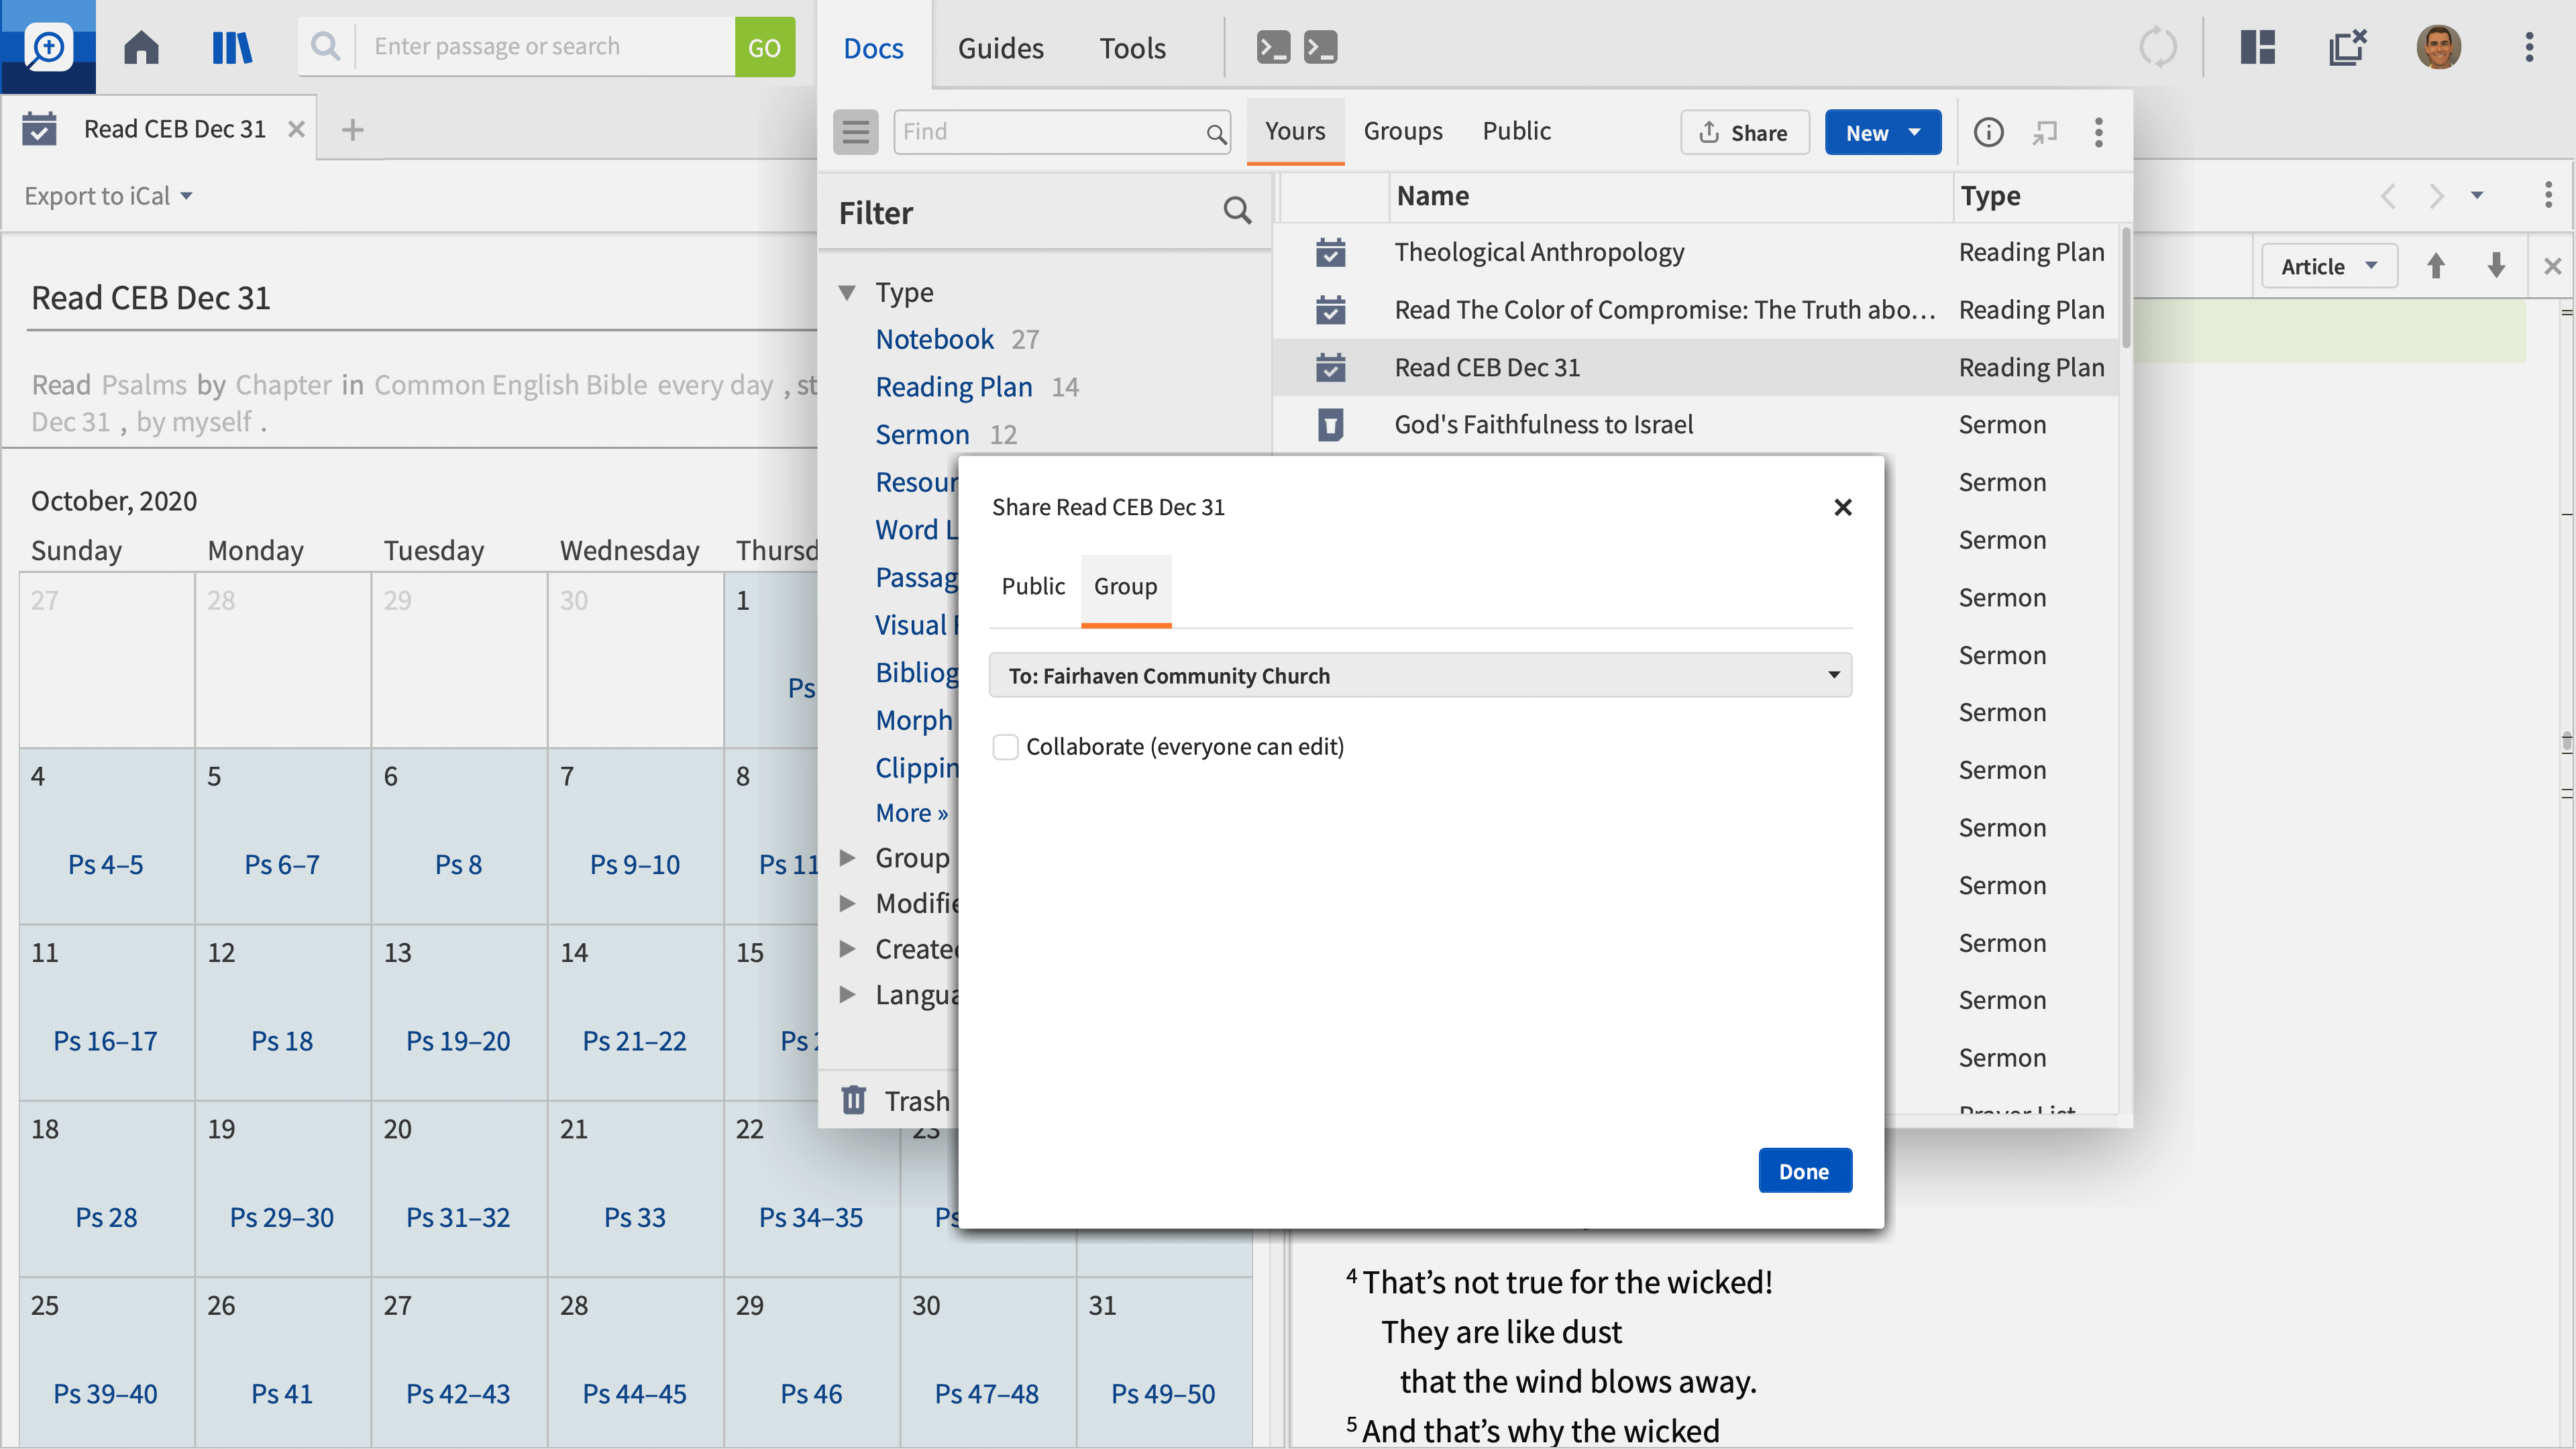Add a new tab with plus button

click(352, 130)
